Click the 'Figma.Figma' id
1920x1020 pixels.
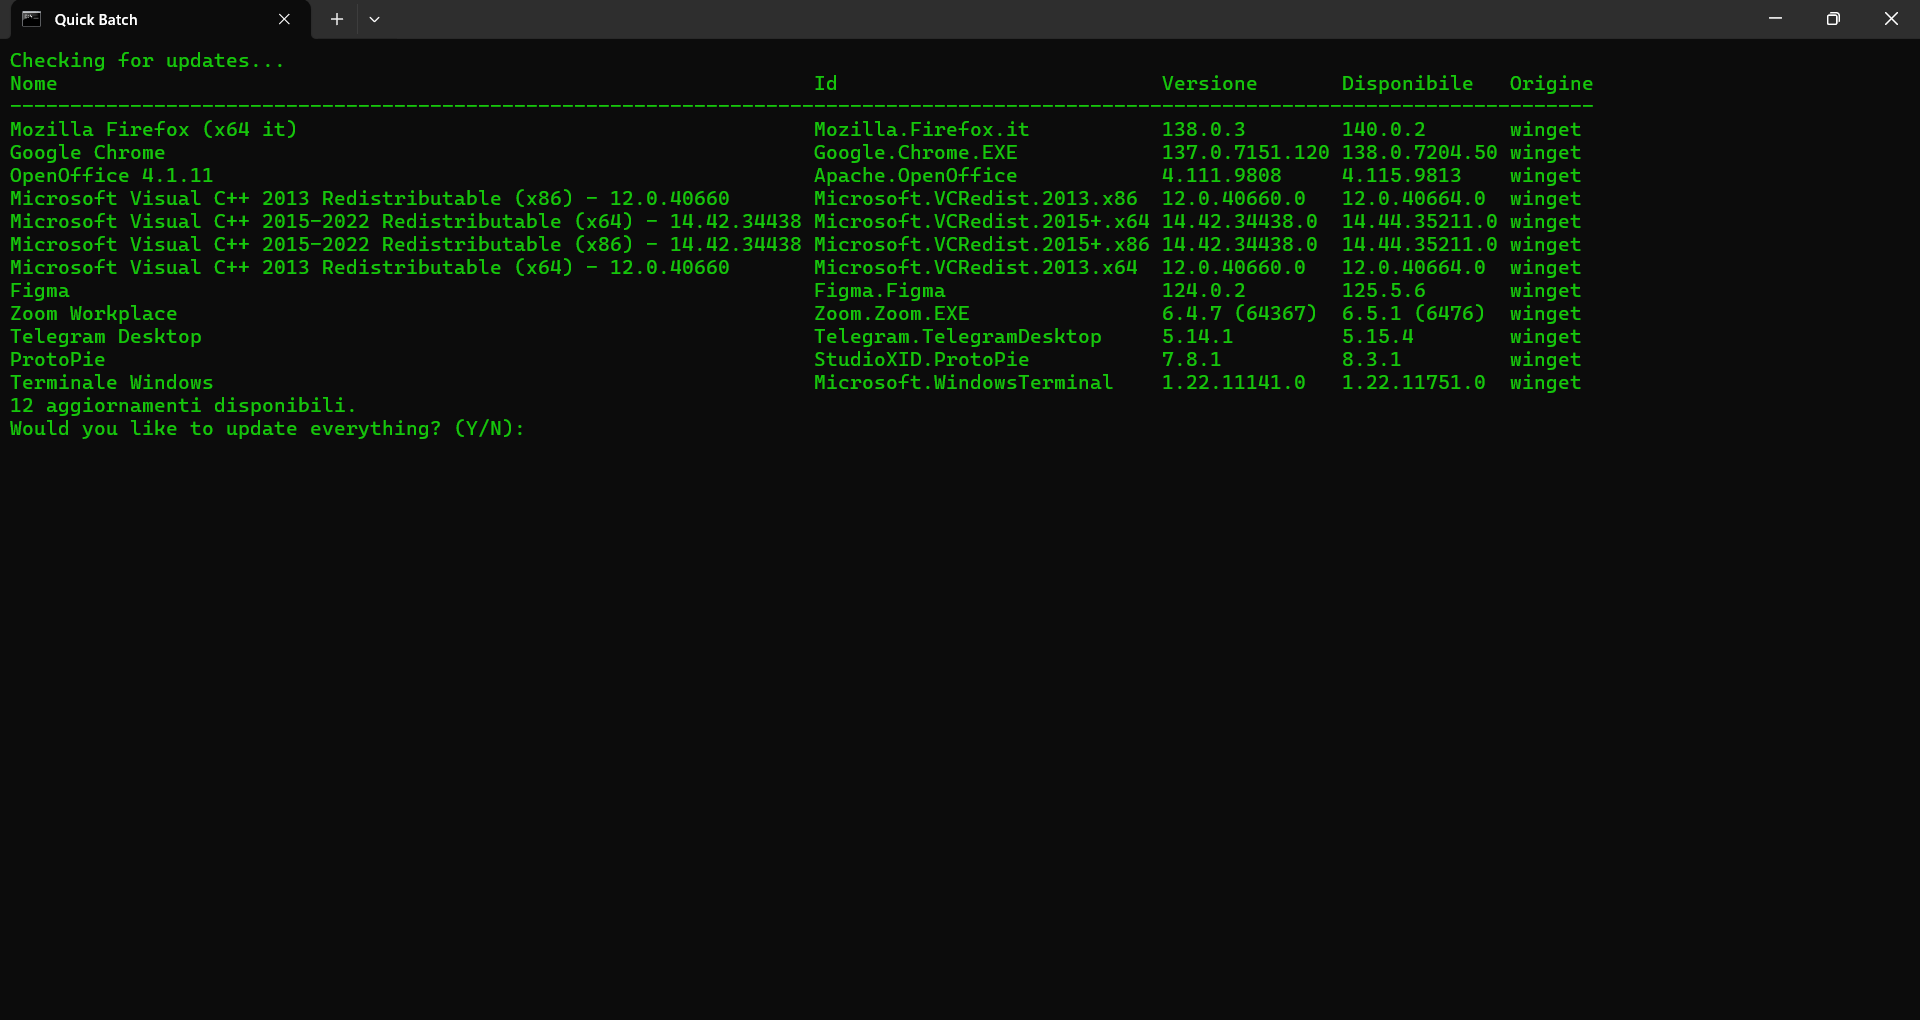pyautogui.click(x=880, y=291)
